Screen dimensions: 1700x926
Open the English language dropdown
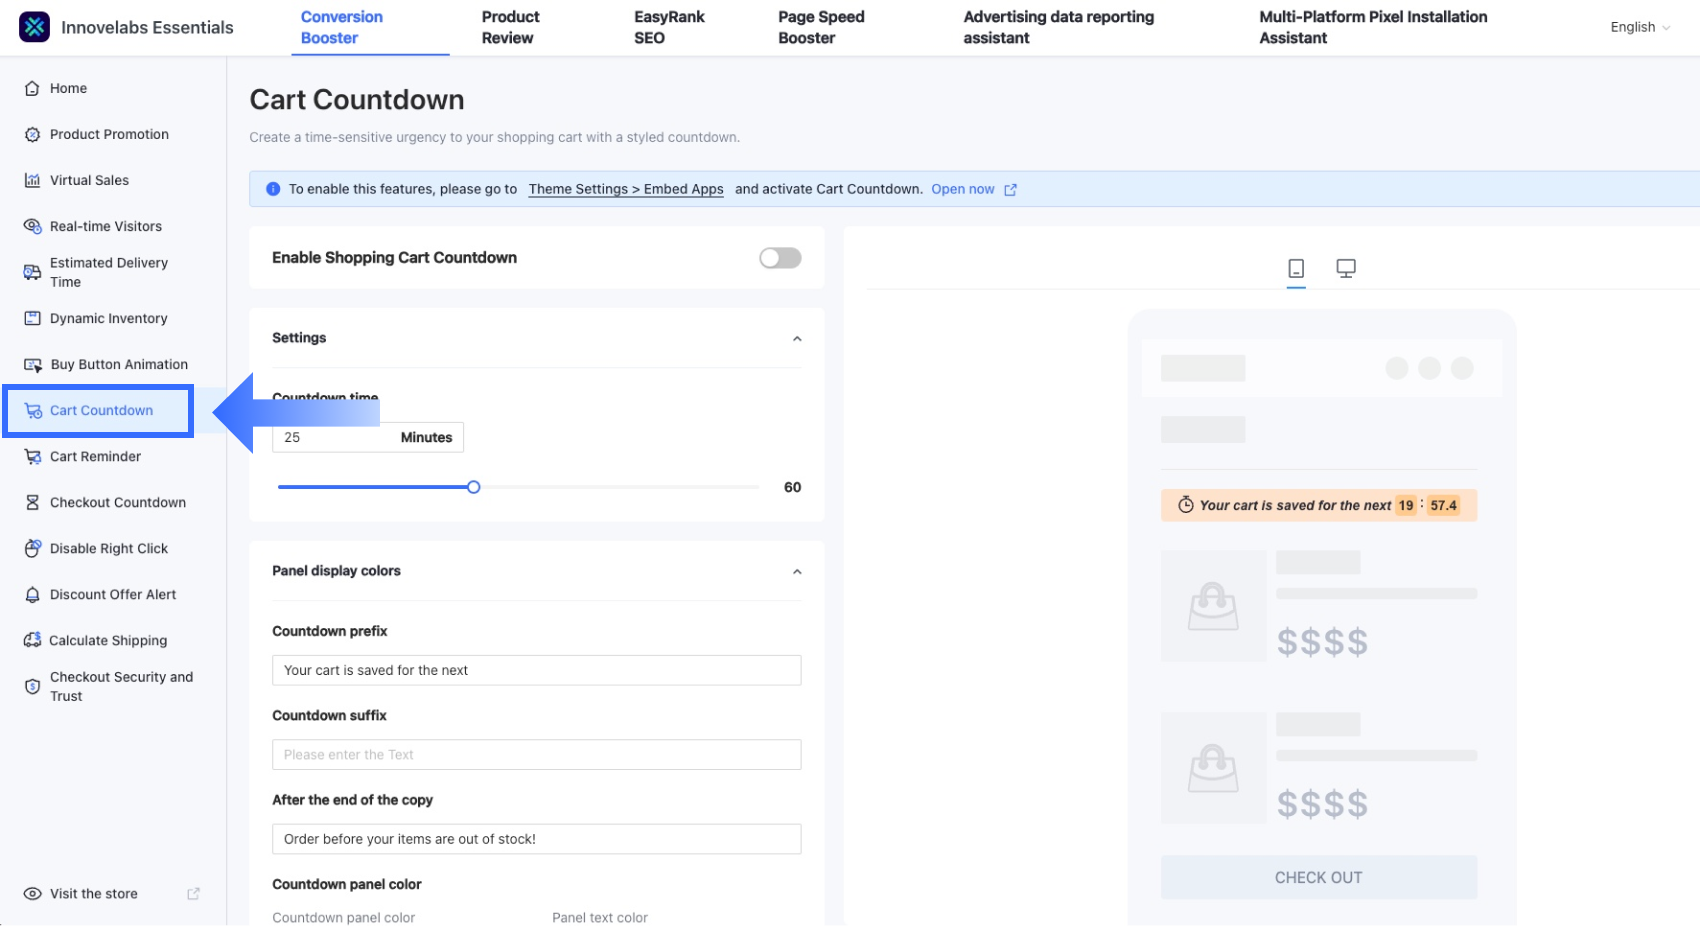pyautogui.click(x=1639, y=27)
